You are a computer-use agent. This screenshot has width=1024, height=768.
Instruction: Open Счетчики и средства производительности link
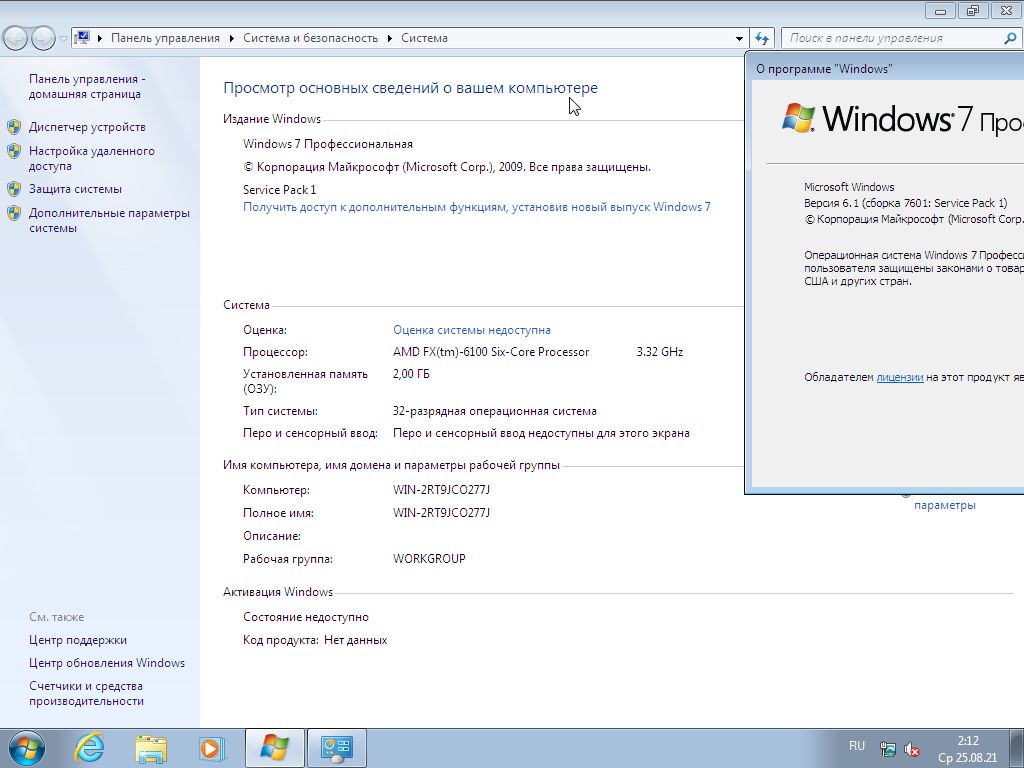click(x=86, y=694)
